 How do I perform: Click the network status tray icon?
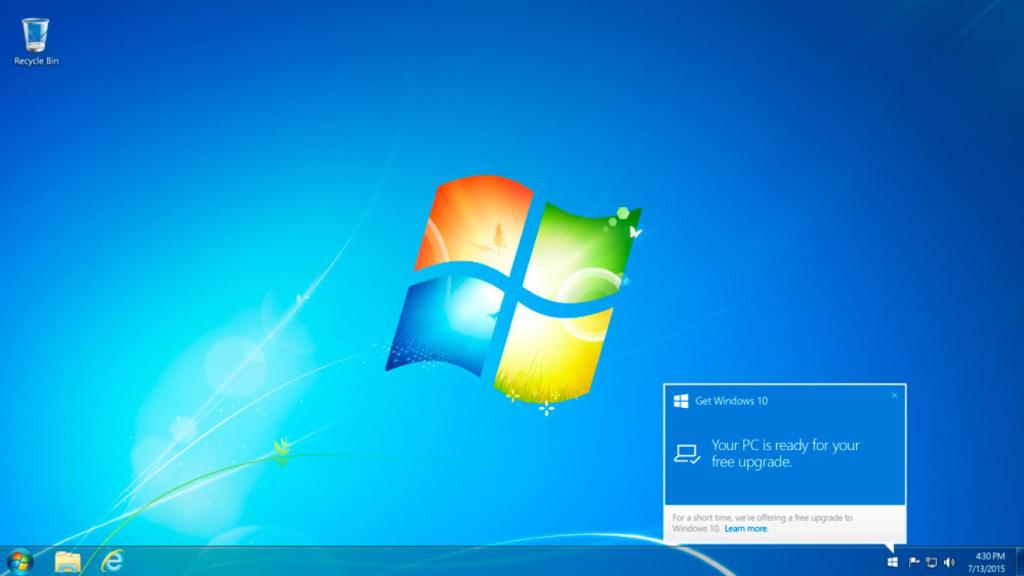click(932, 561)
